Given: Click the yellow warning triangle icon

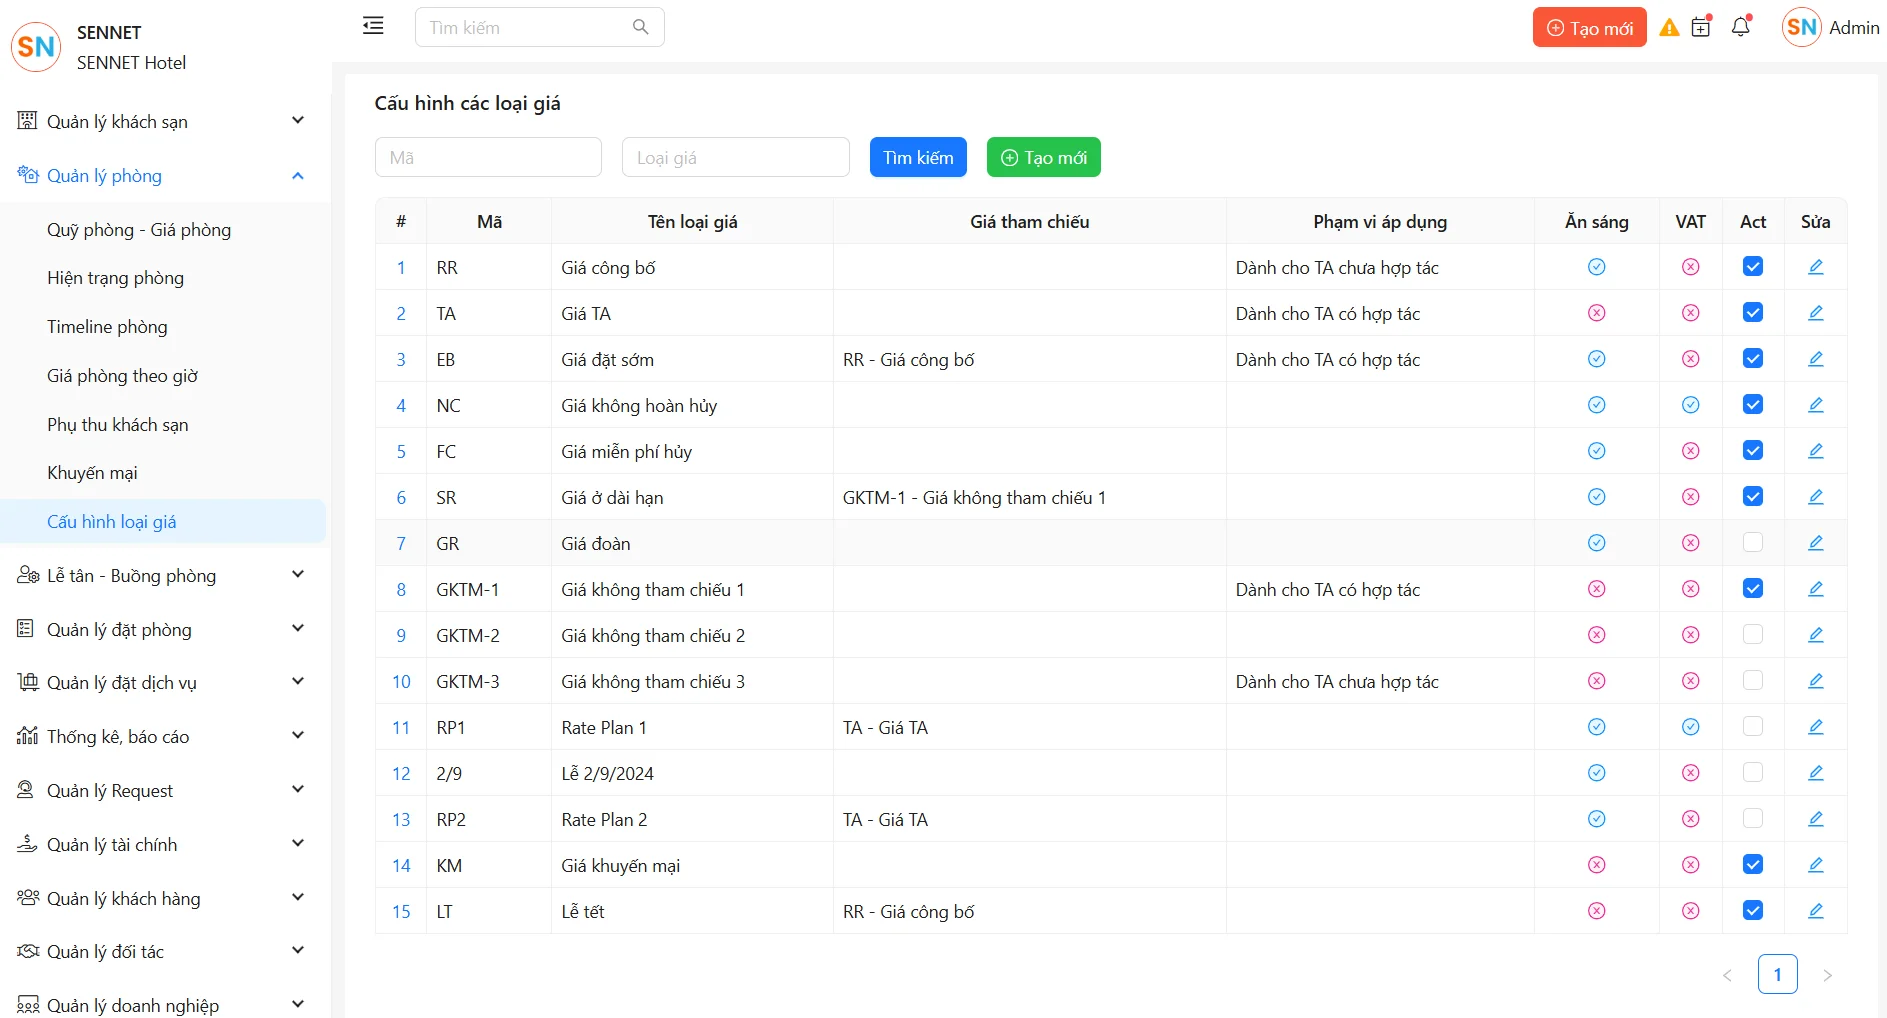Looking at the screenshot, I should (1669, 28).
